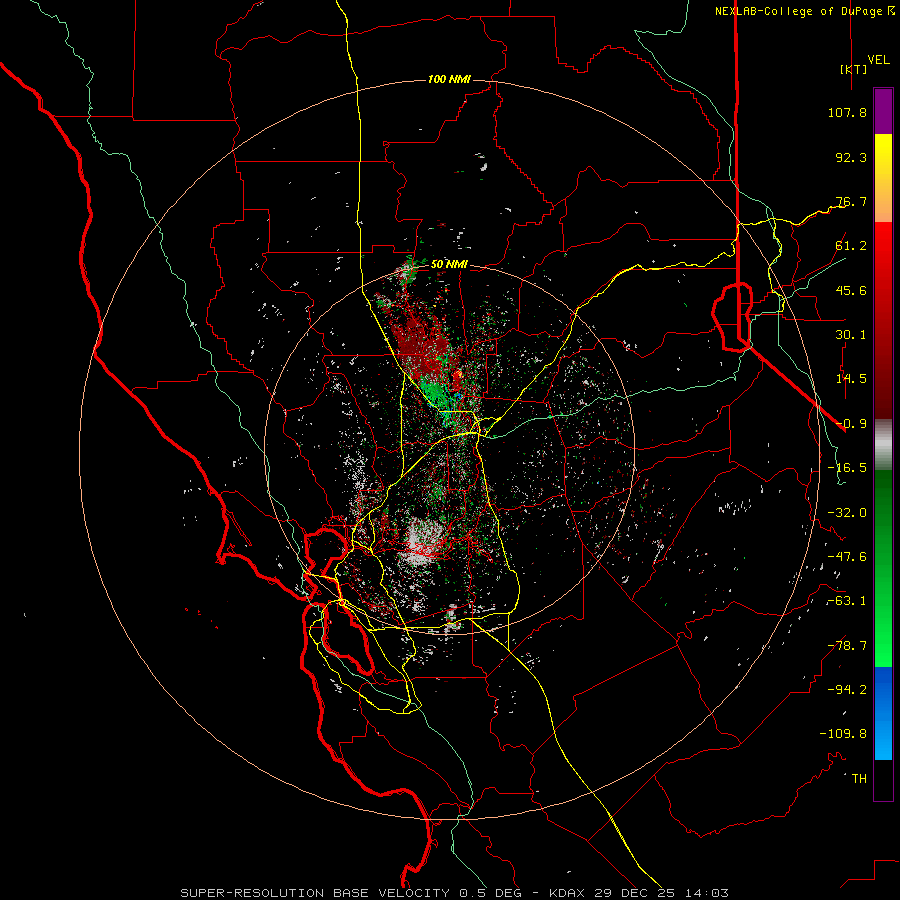Select the 30.1 legend value

(x=851, y=335)
